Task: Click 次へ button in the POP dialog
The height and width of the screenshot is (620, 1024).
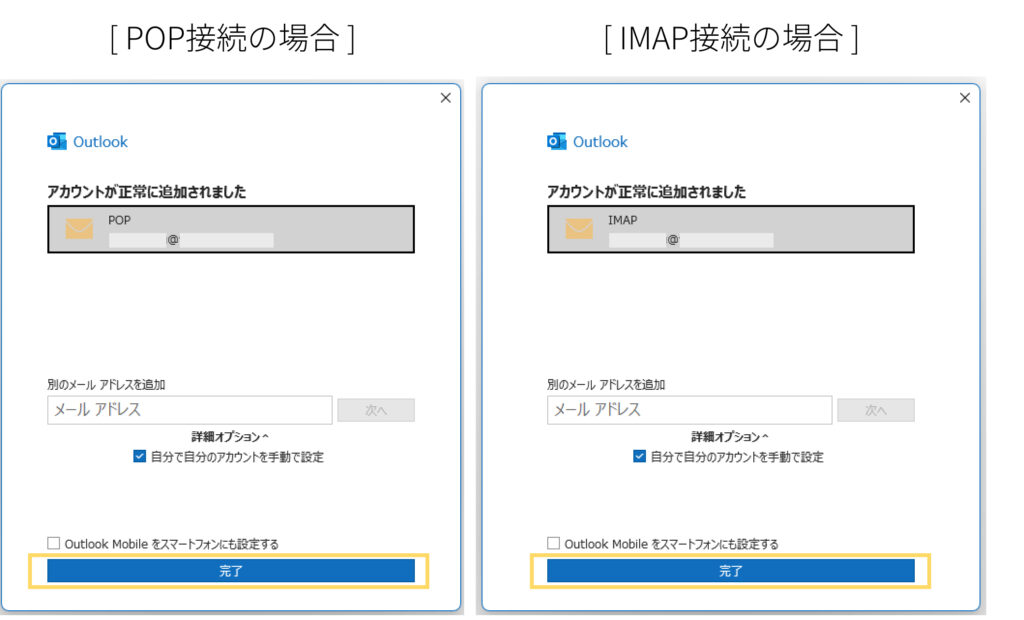Action: pos(376,410)
